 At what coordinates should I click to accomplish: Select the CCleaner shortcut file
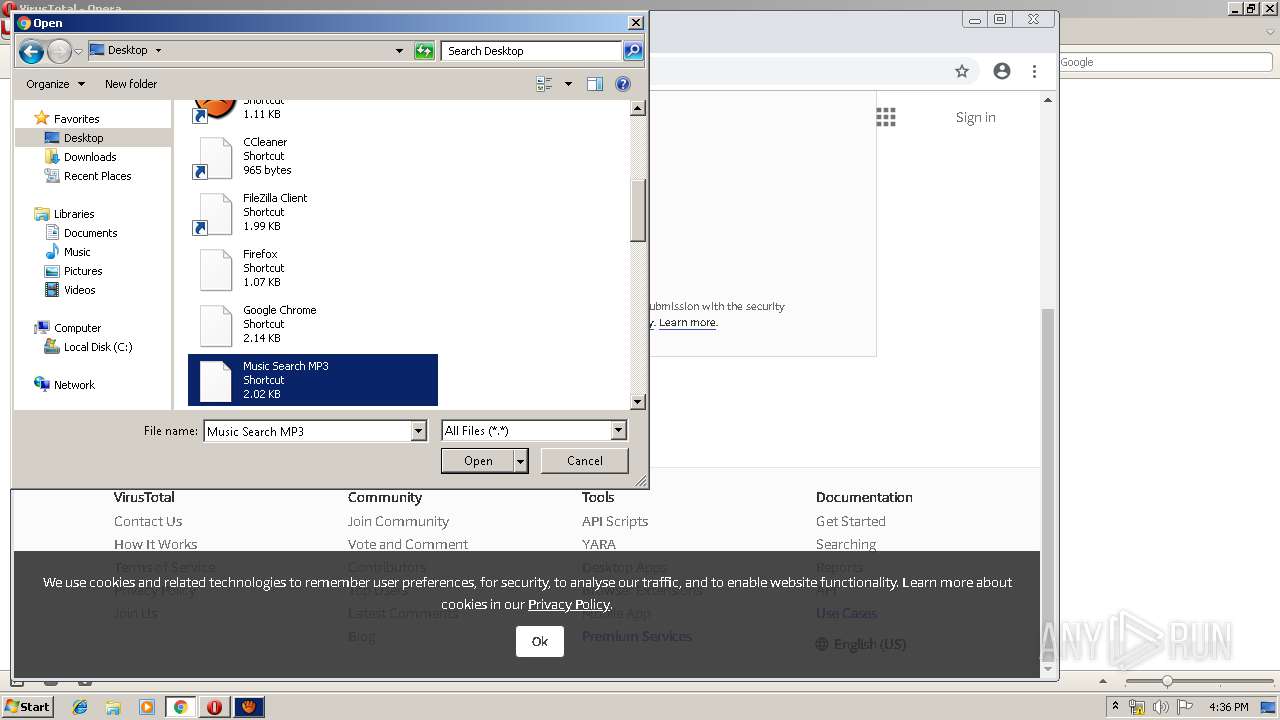coord(313,157)
